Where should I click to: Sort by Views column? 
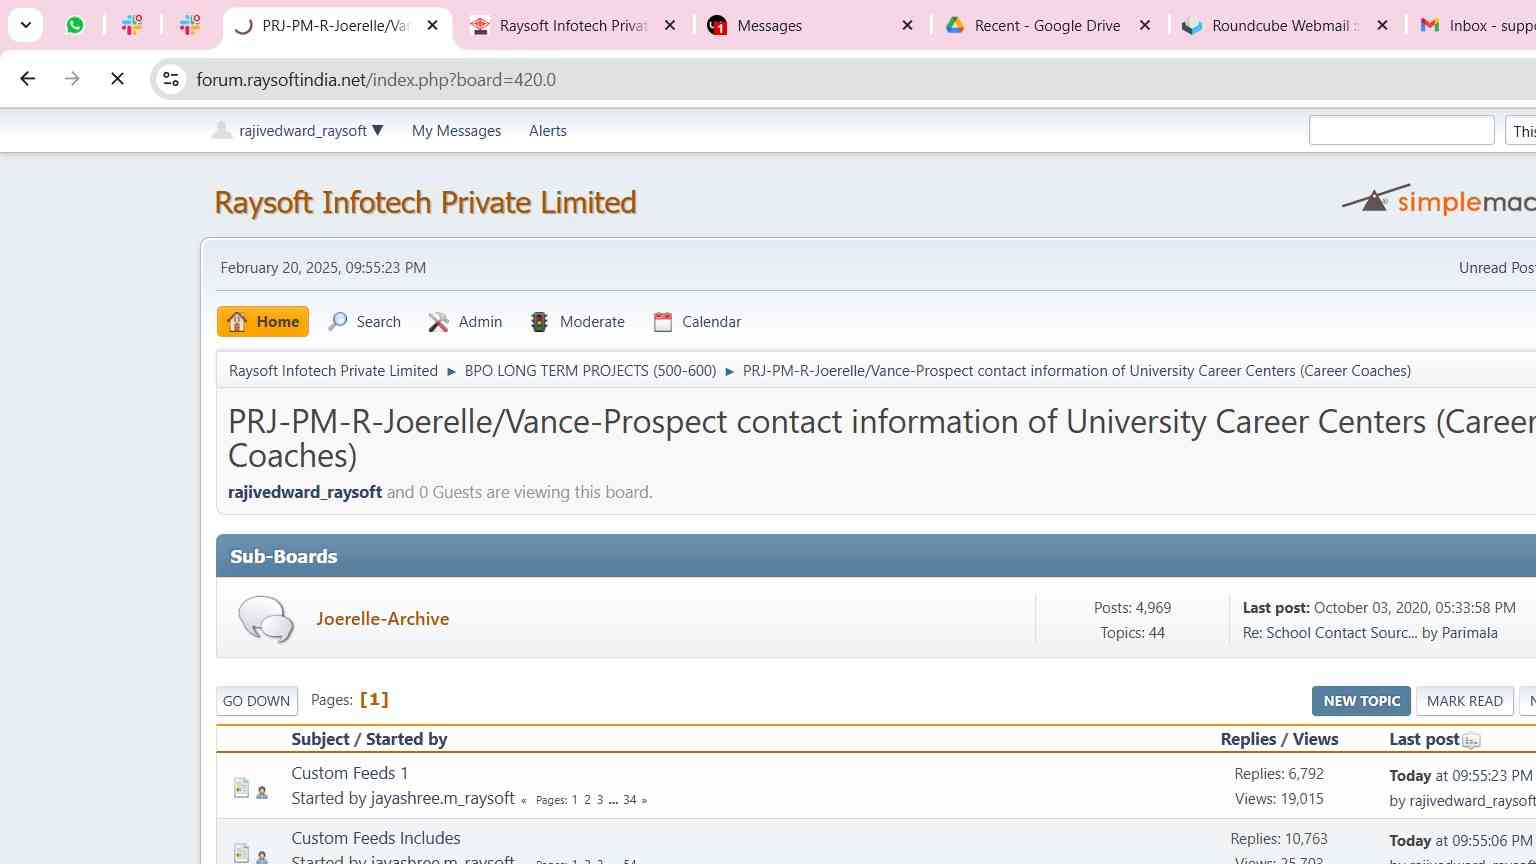tap(1315, 739)
